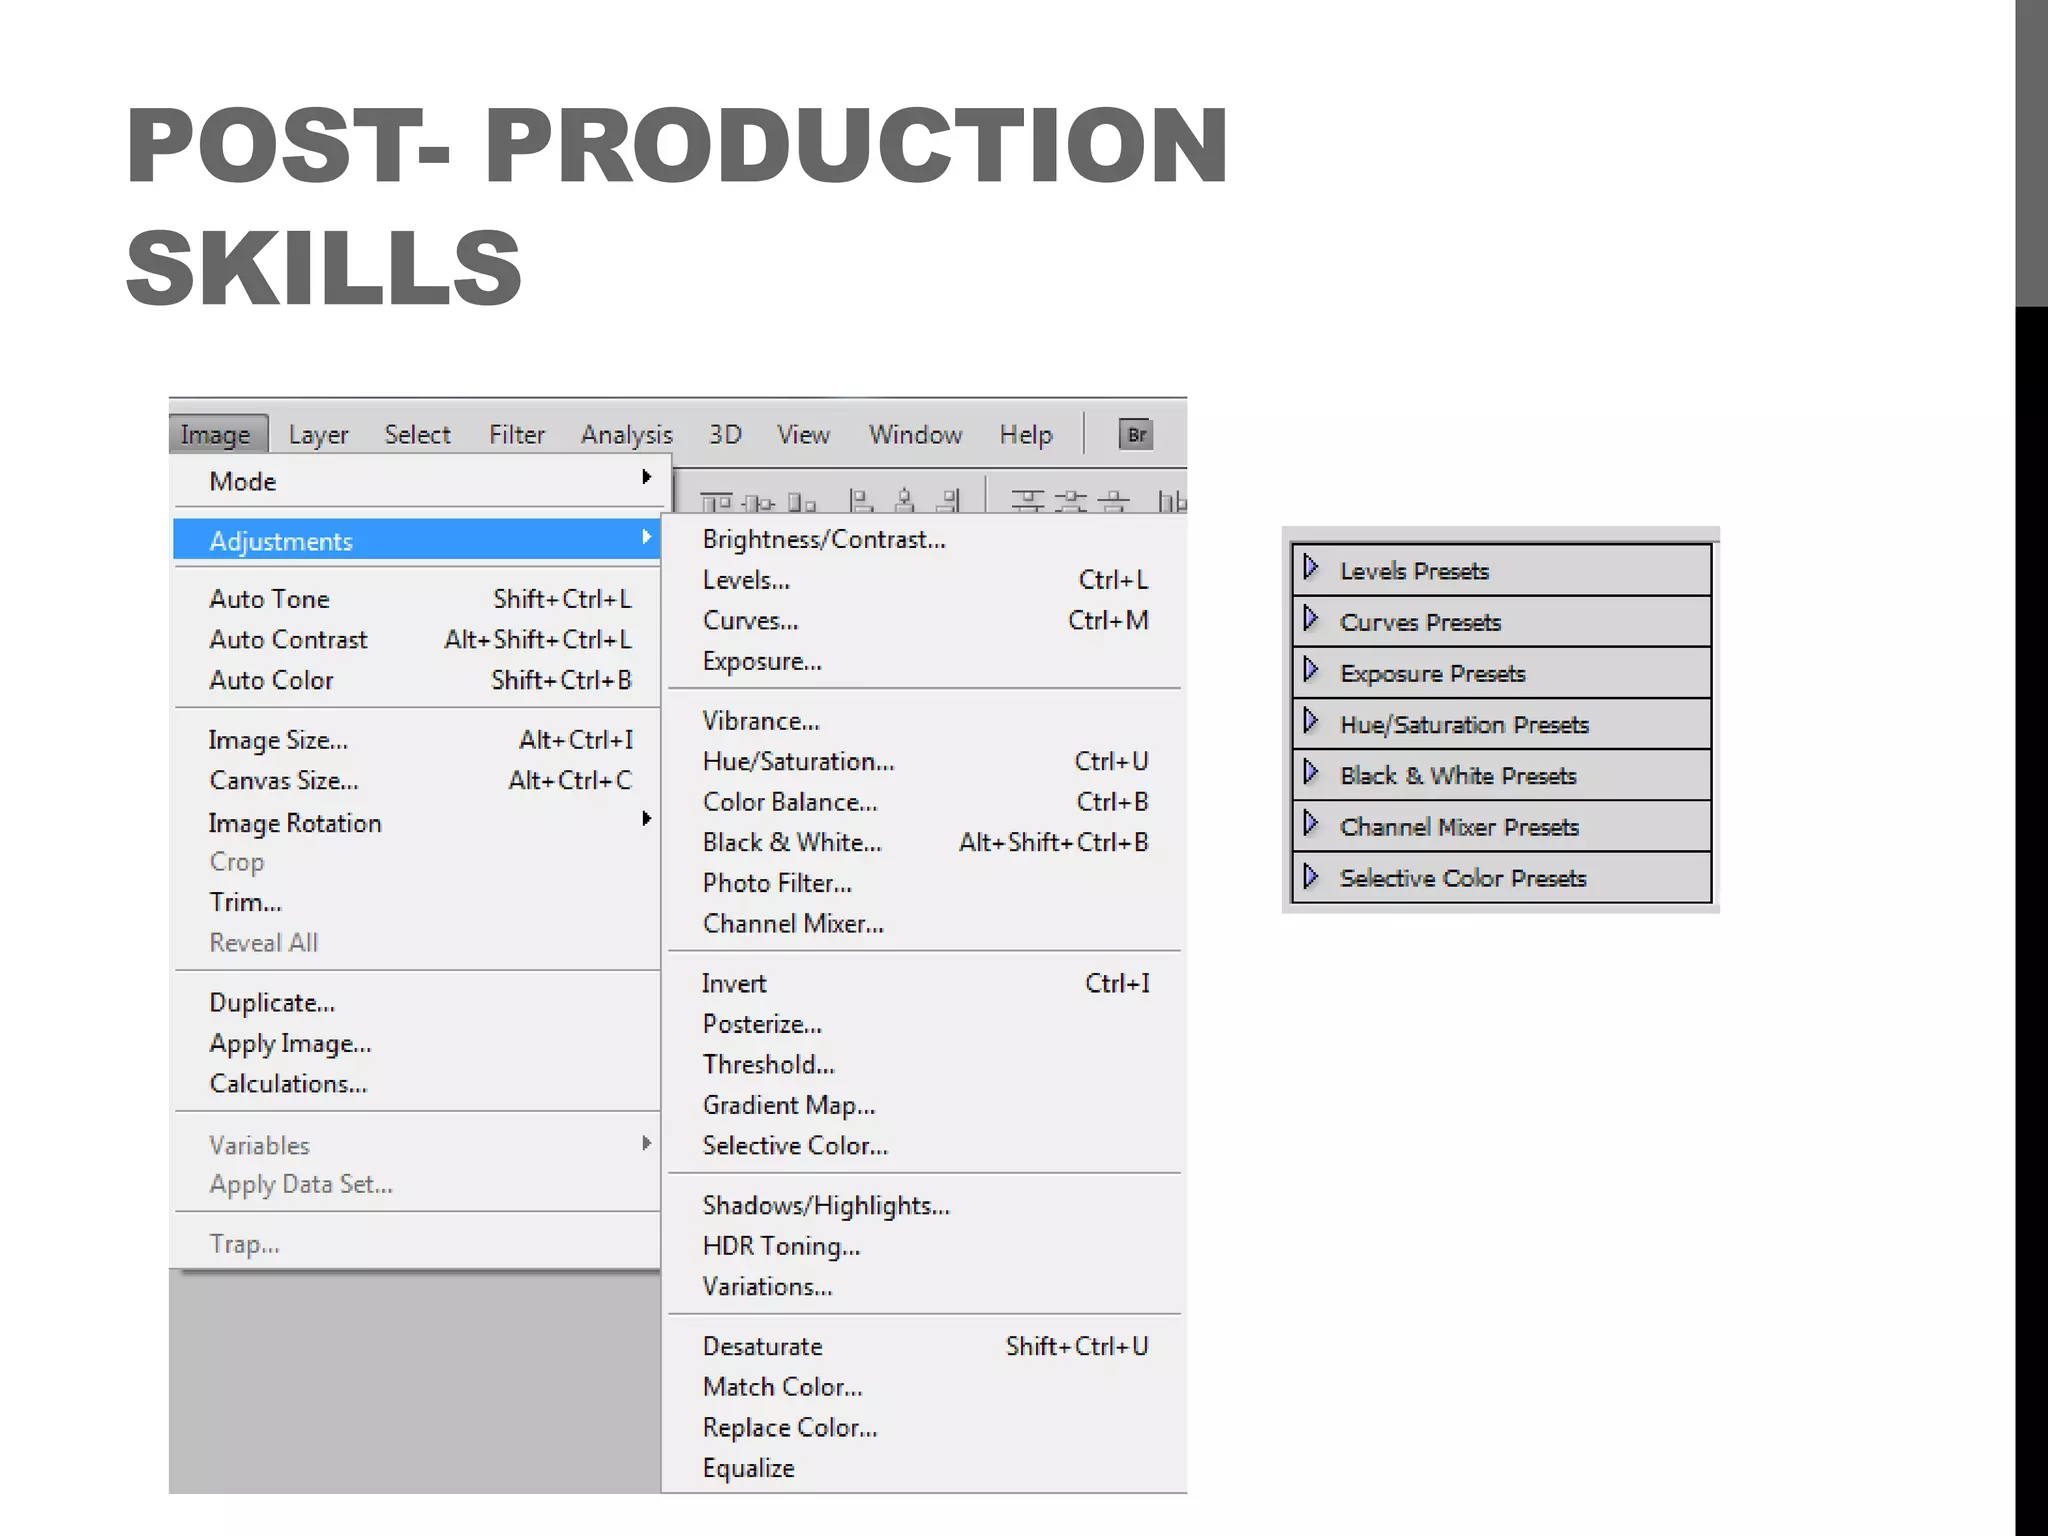The width and height of the screenshot is (2048, 1536).
Task: Open the Mode submenu
Action: point(417,481)
